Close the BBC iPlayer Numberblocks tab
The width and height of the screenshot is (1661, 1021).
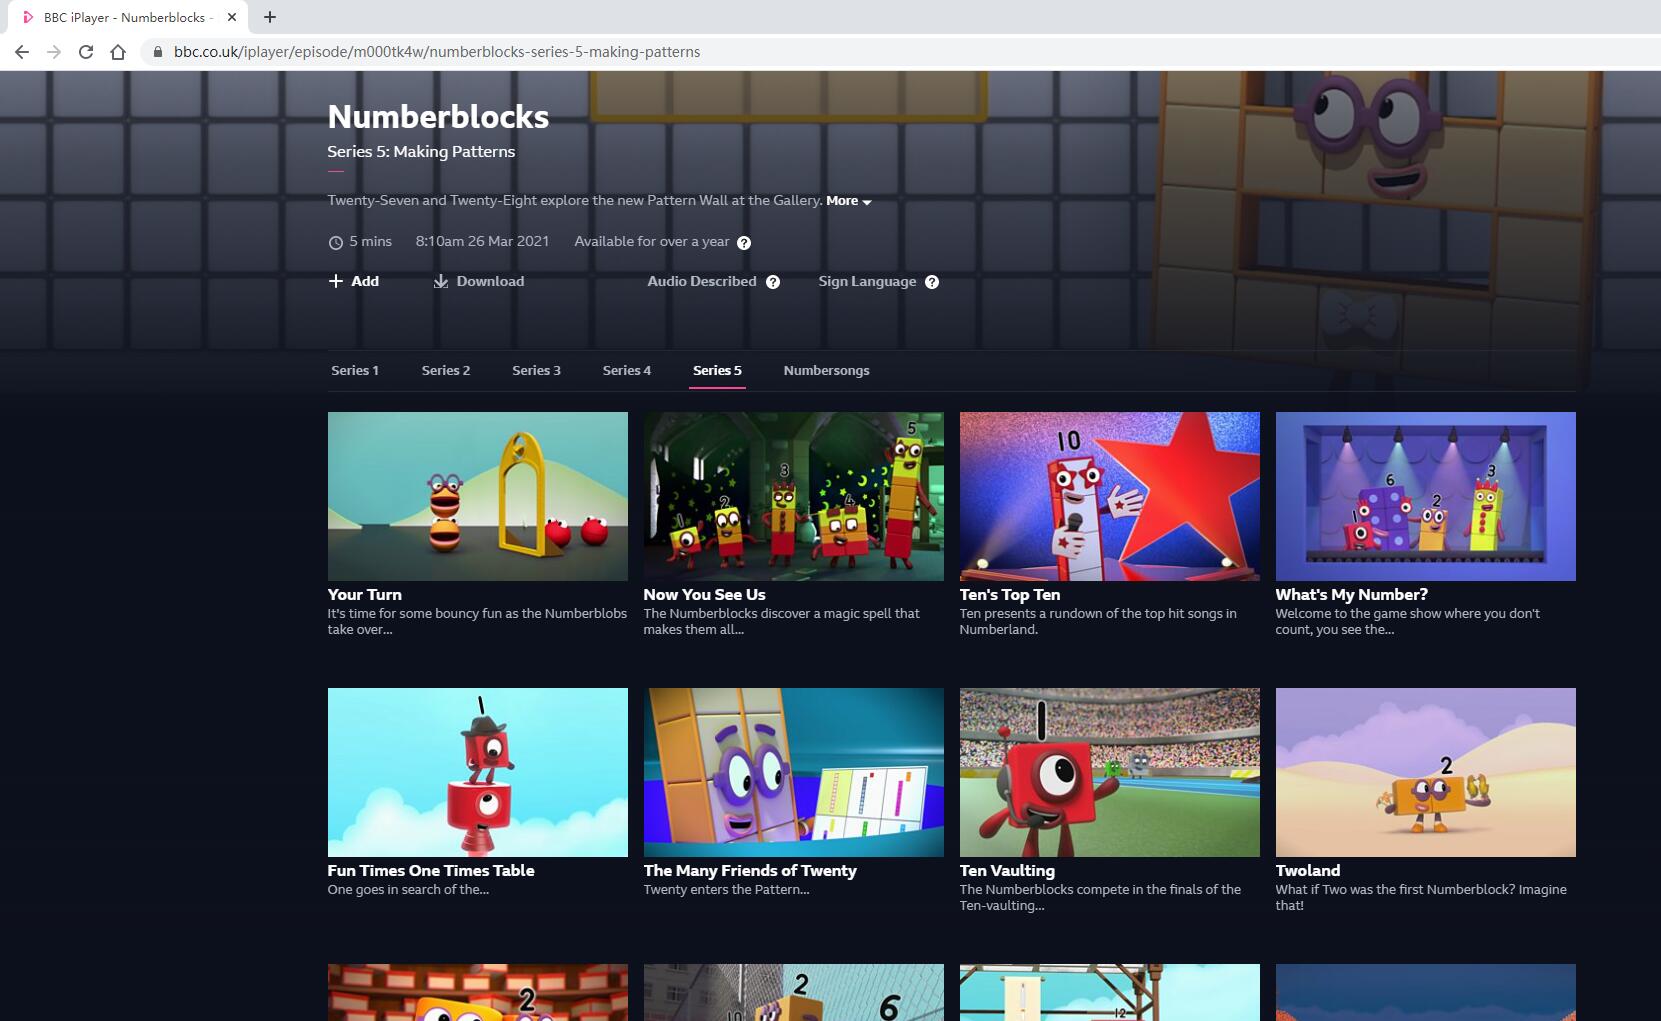click(x=232, y=17)
